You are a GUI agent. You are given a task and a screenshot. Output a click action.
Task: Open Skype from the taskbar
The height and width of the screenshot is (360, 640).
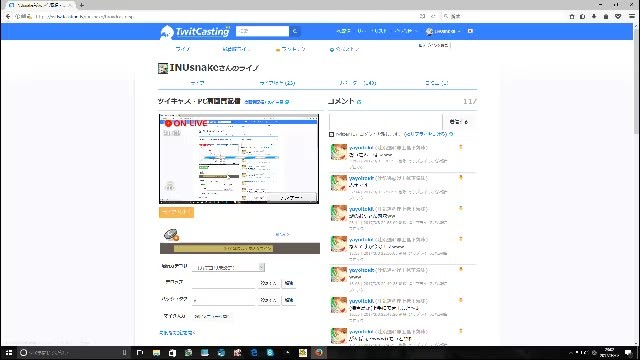(270, 353)
